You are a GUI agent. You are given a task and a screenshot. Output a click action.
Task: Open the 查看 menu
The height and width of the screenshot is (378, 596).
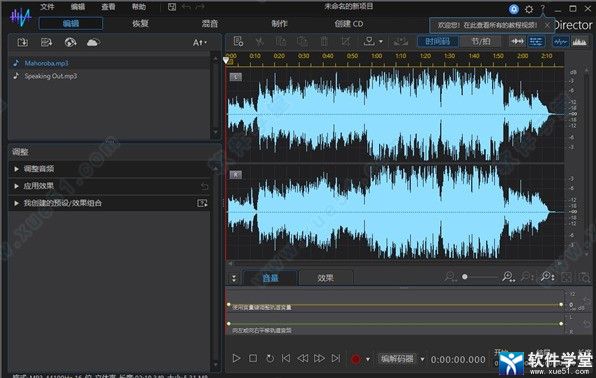click(108, 7)
